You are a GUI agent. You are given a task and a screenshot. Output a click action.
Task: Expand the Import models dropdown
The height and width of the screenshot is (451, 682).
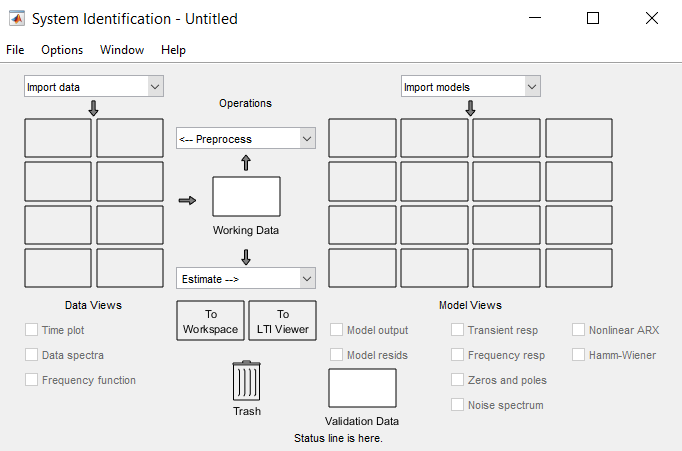471,87
